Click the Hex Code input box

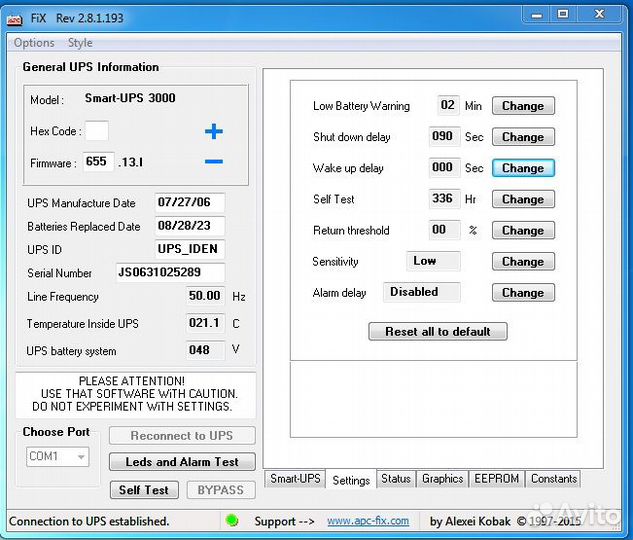(97, 131)
